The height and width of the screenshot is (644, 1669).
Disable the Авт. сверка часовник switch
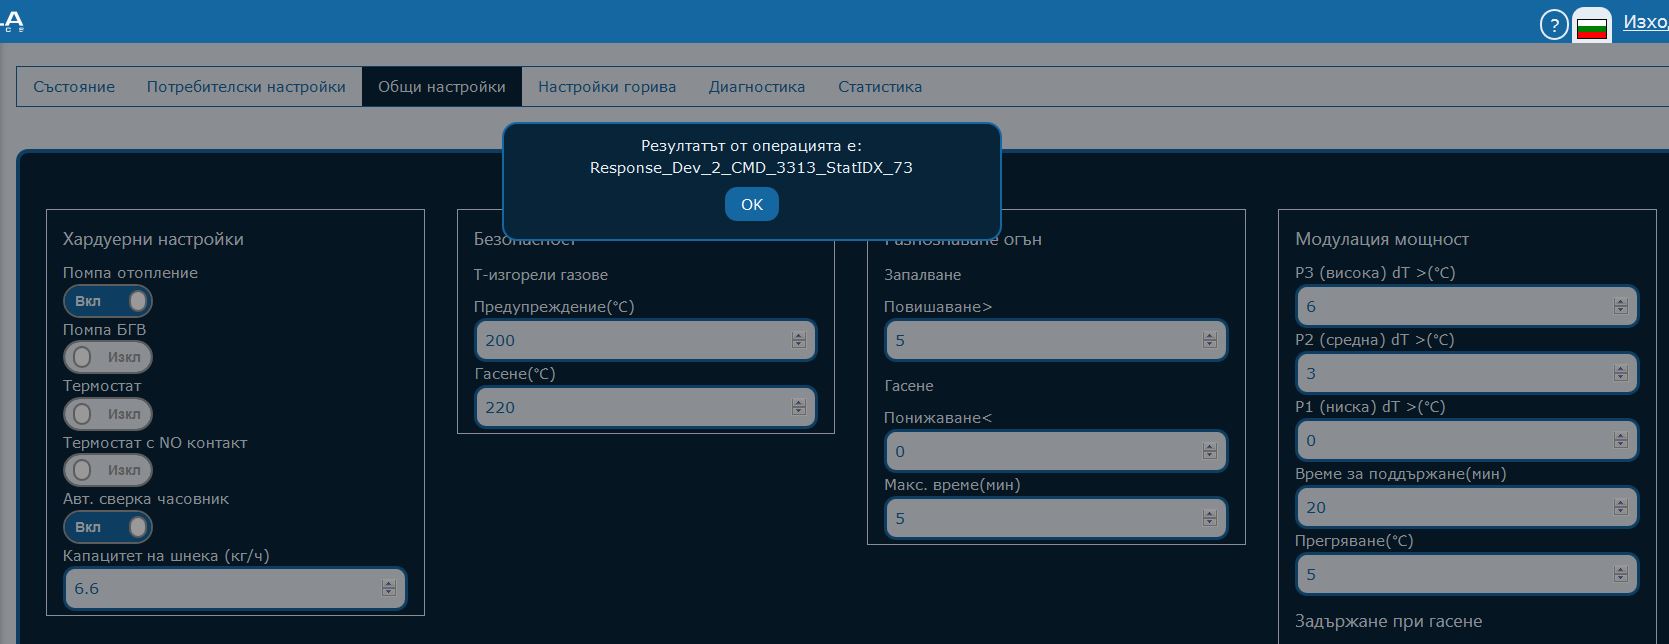point(108,527)
